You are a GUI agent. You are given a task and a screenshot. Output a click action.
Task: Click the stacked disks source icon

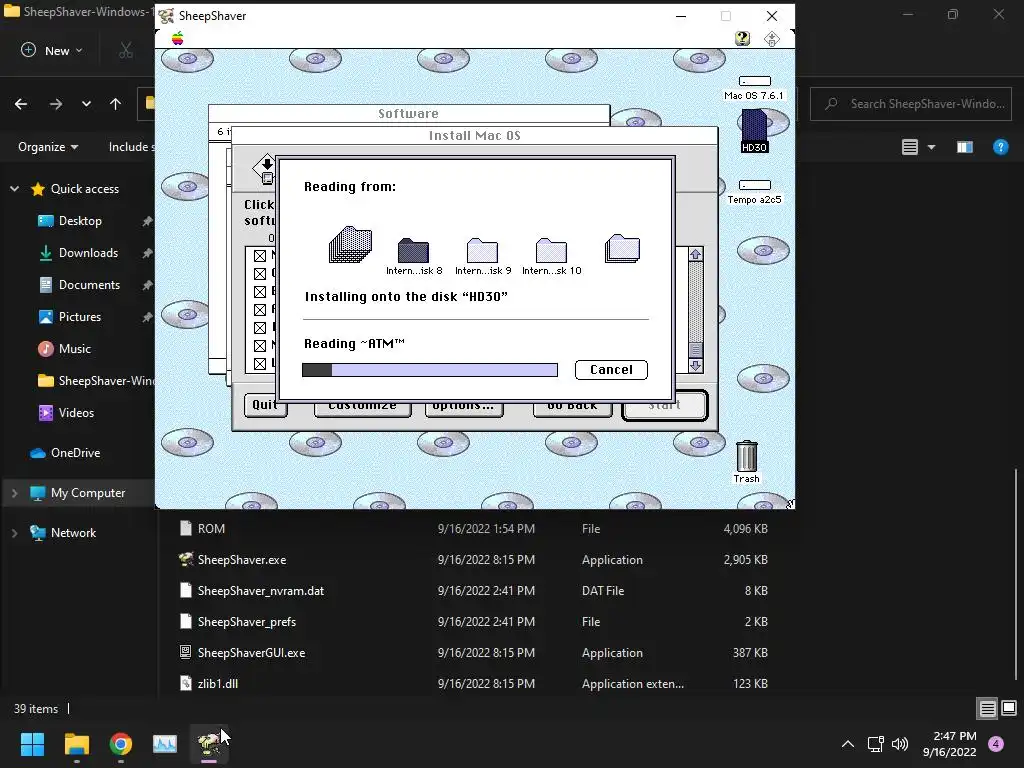(x=350, y=244)
